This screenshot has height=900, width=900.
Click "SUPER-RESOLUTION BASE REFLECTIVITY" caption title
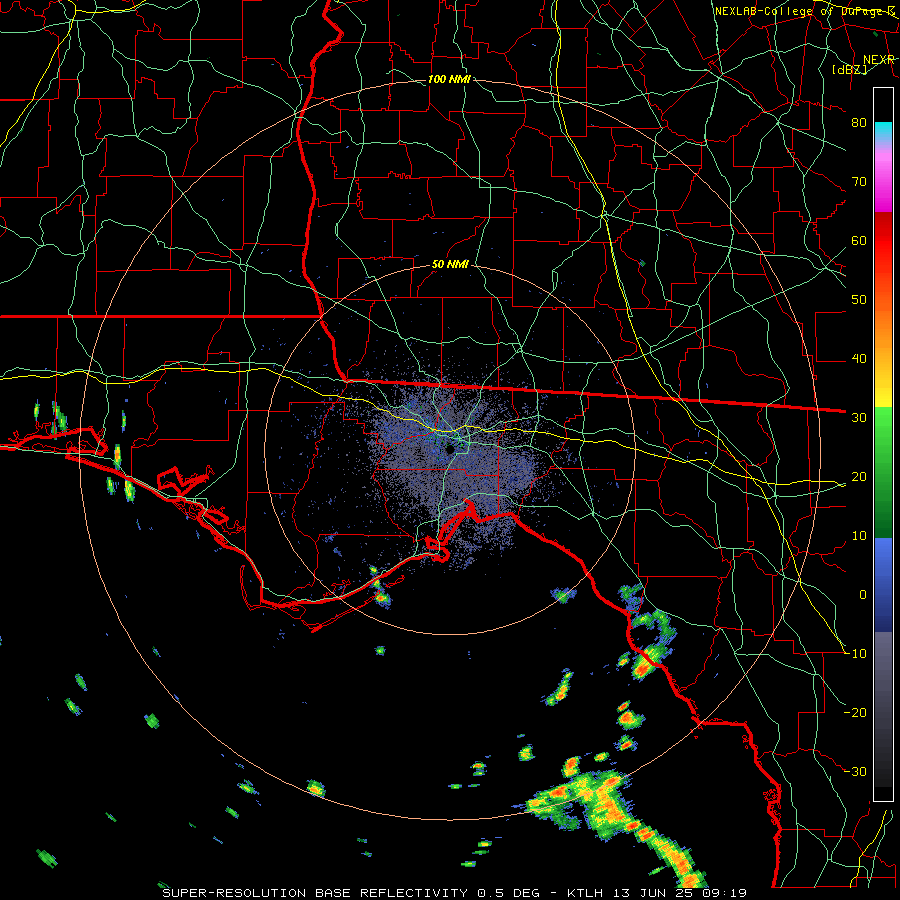(315, 893)
